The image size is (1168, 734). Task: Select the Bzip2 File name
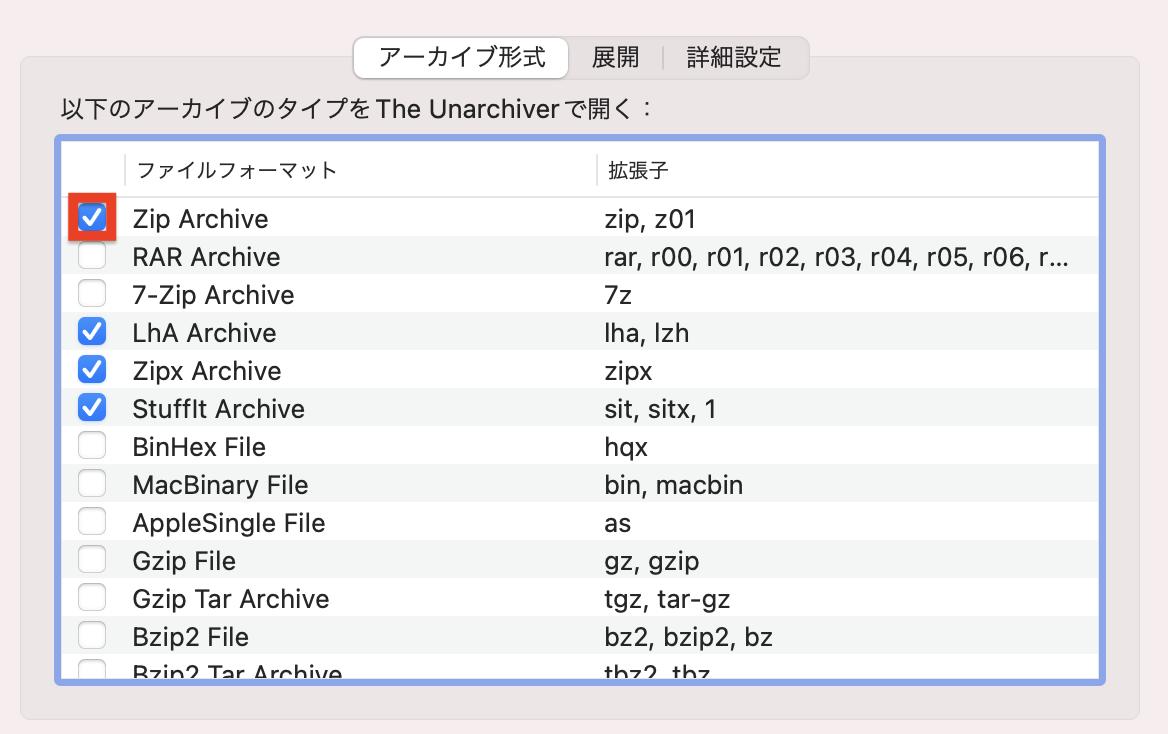191,637
